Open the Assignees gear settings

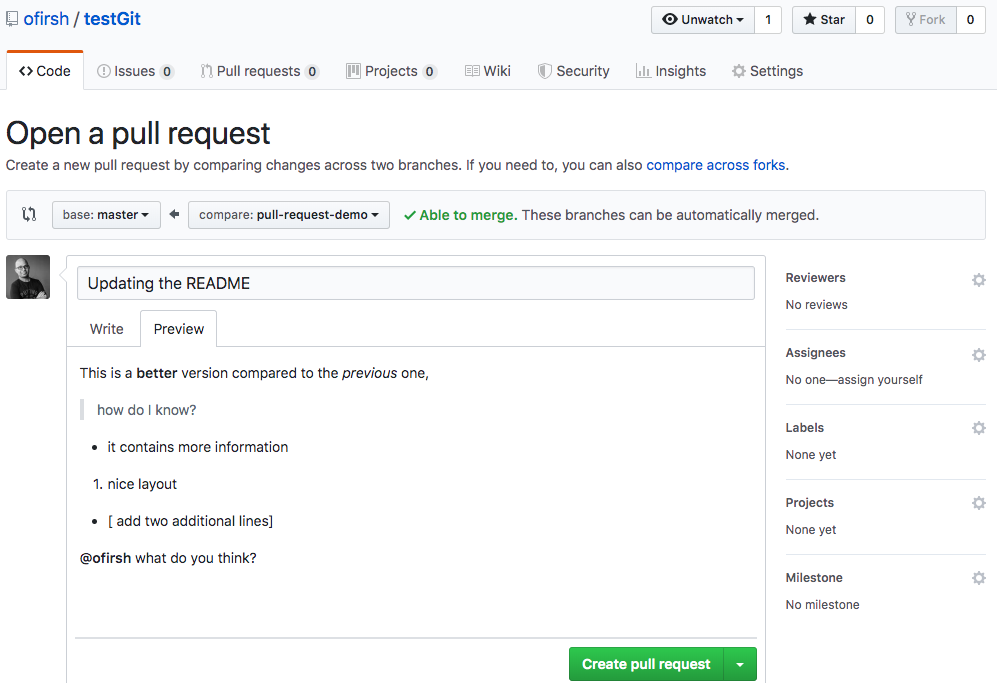978,355
